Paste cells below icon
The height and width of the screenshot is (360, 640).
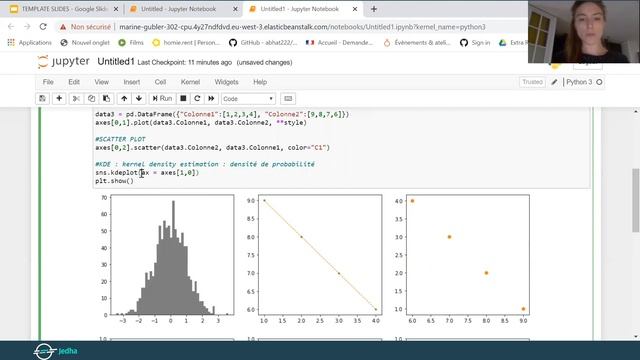pos(107,99)
